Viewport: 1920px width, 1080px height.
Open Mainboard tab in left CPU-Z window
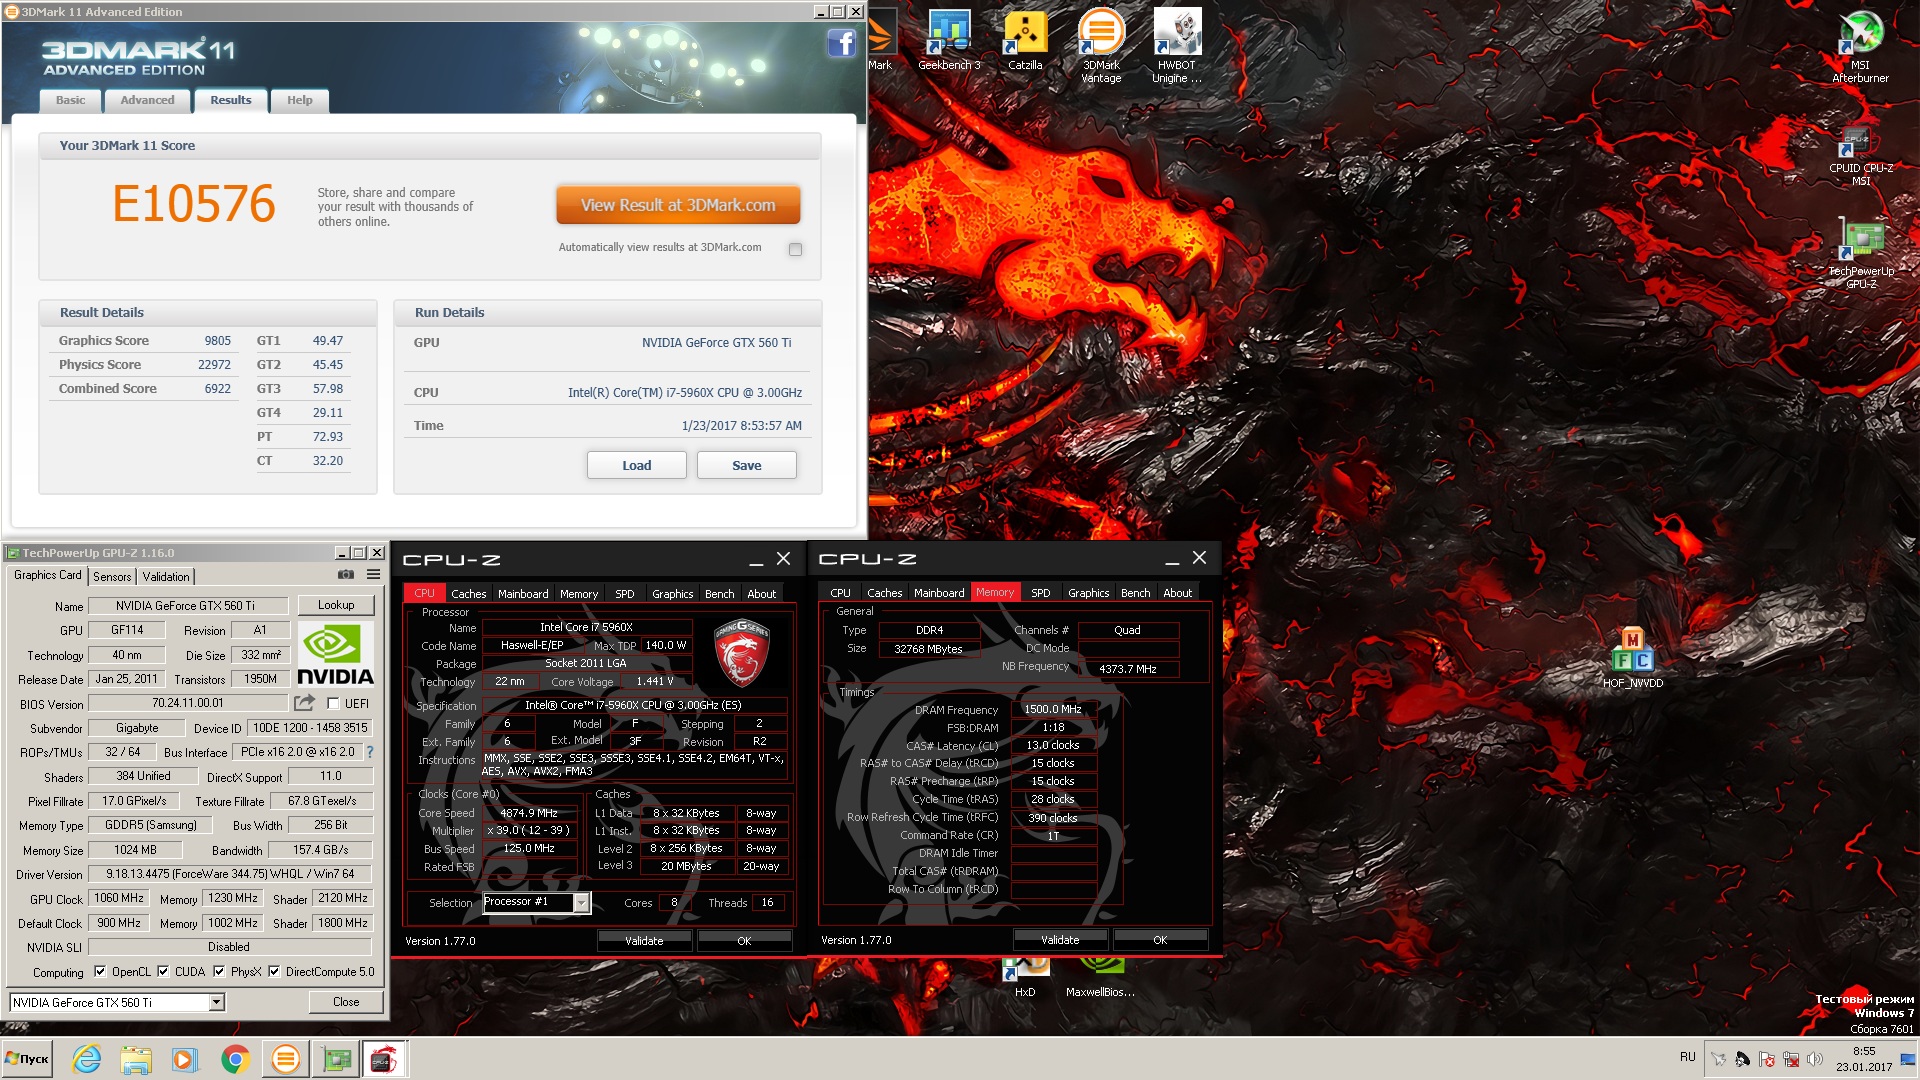(523, 593)
